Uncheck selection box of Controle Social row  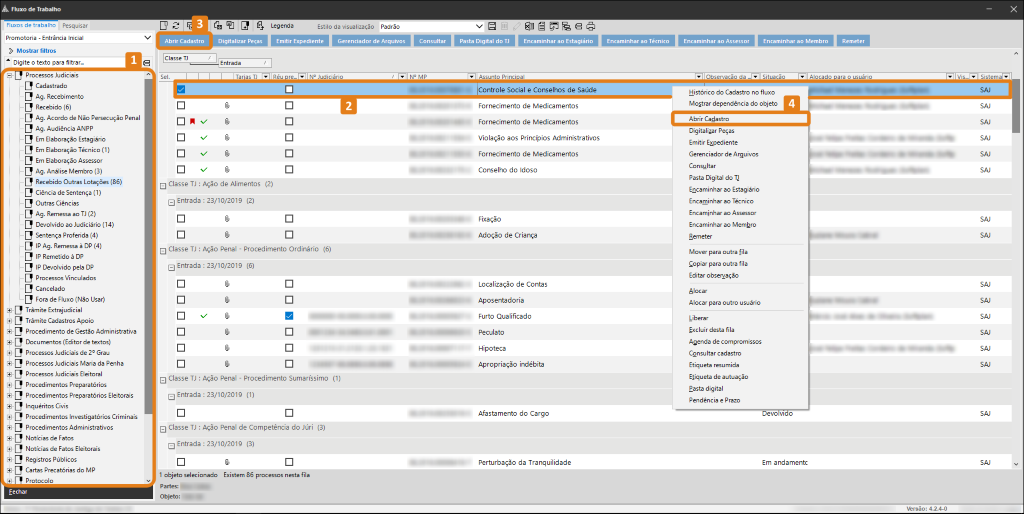pyautogui.click(x=181, y=89)
